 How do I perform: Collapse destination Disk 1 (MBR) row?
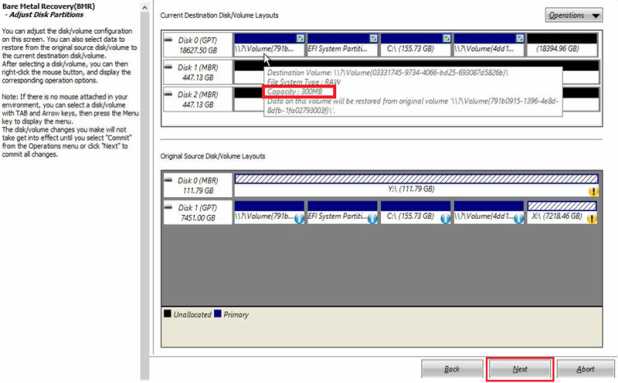(x=168, y=67)
